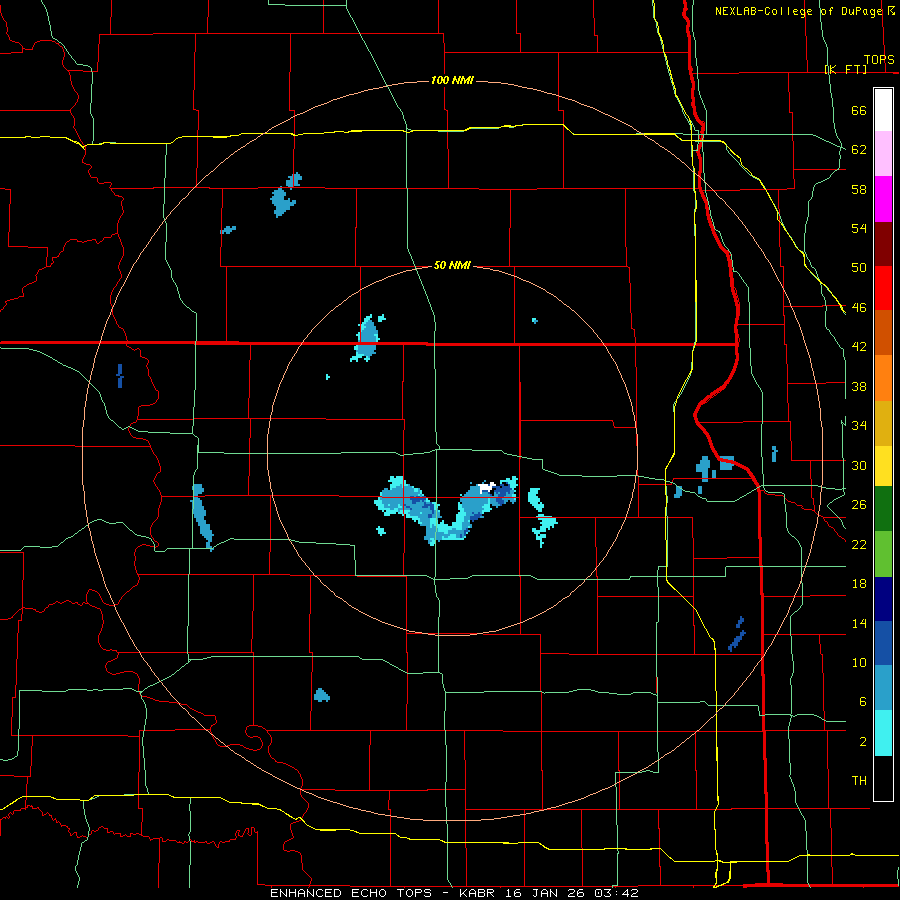Select the bright red legend swatch
The width and height of the screenshot is (900, 900).
883,288
